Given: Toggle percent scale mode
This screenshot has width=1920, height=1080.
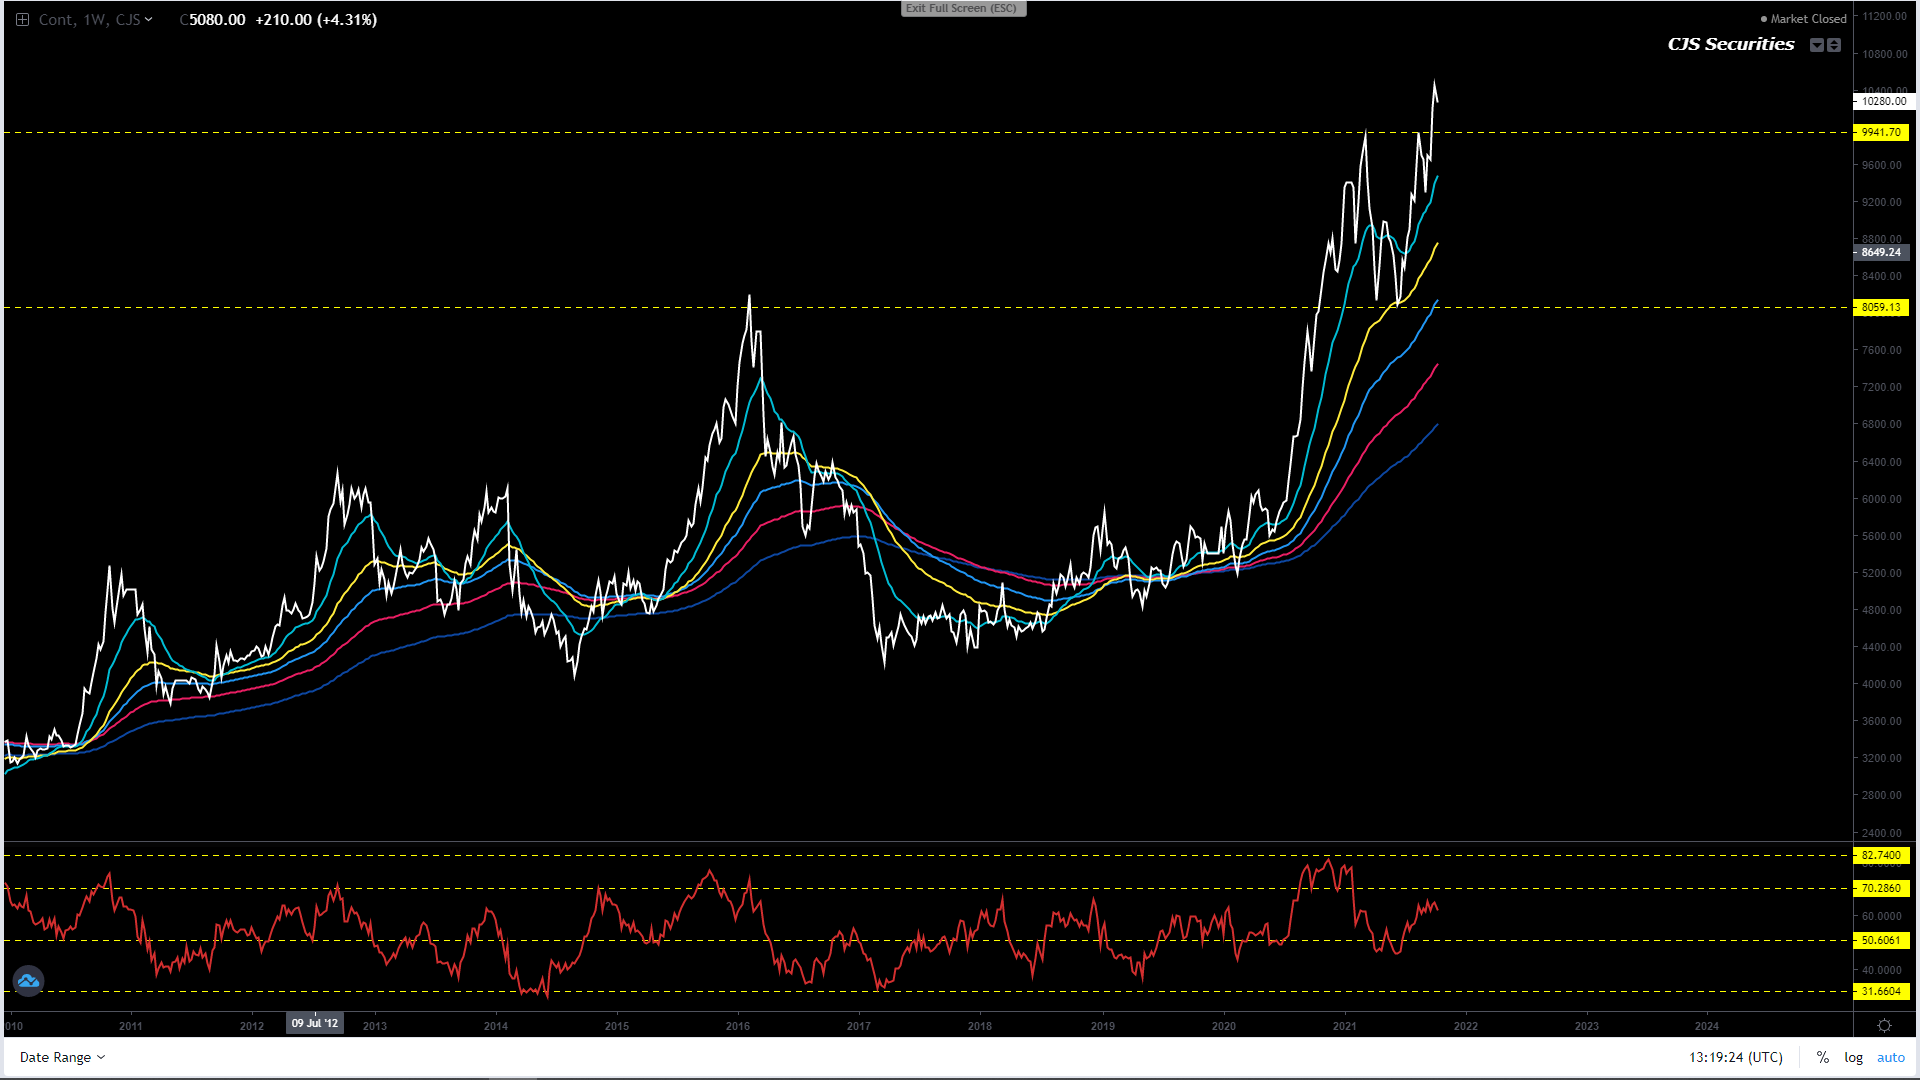Looking at the screenshot, I should pyautogui.click(x=1823, y=1057).
